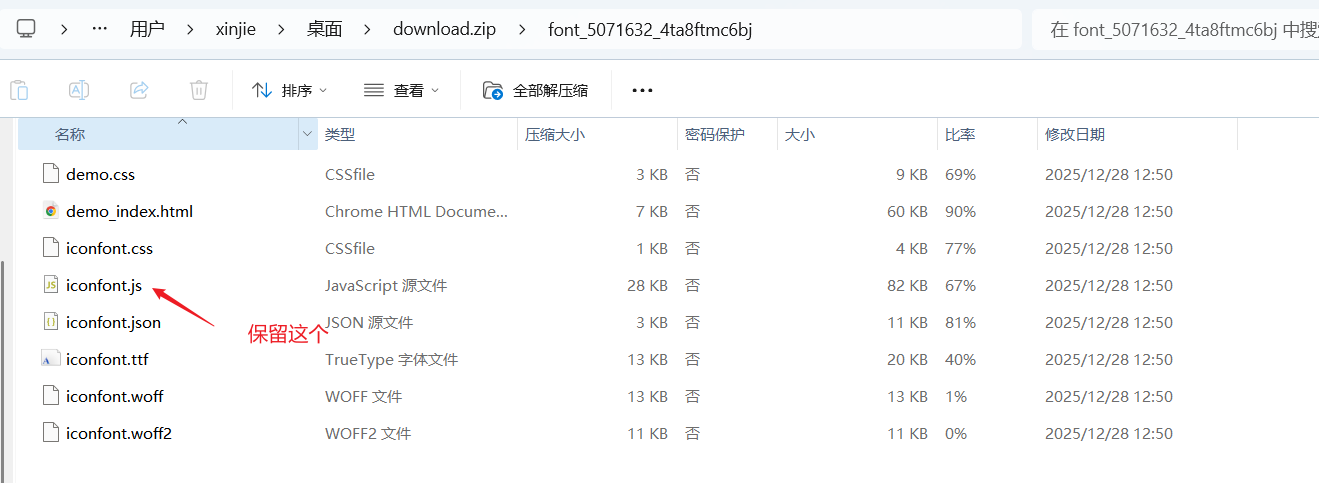Open the more options ellipsis in toolbar
The image size is (1319, 483).
click(642, 90)
